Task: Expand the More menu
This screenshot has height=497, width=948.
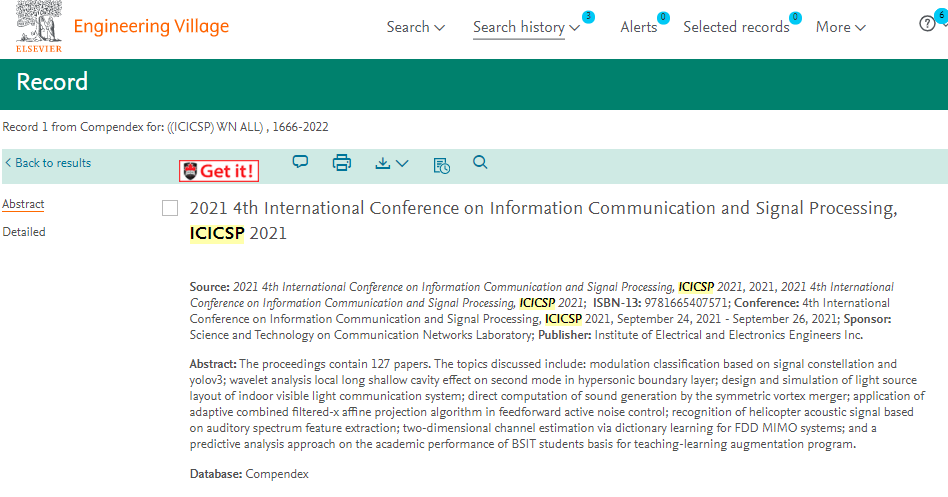Action: [x=840, y=27]
